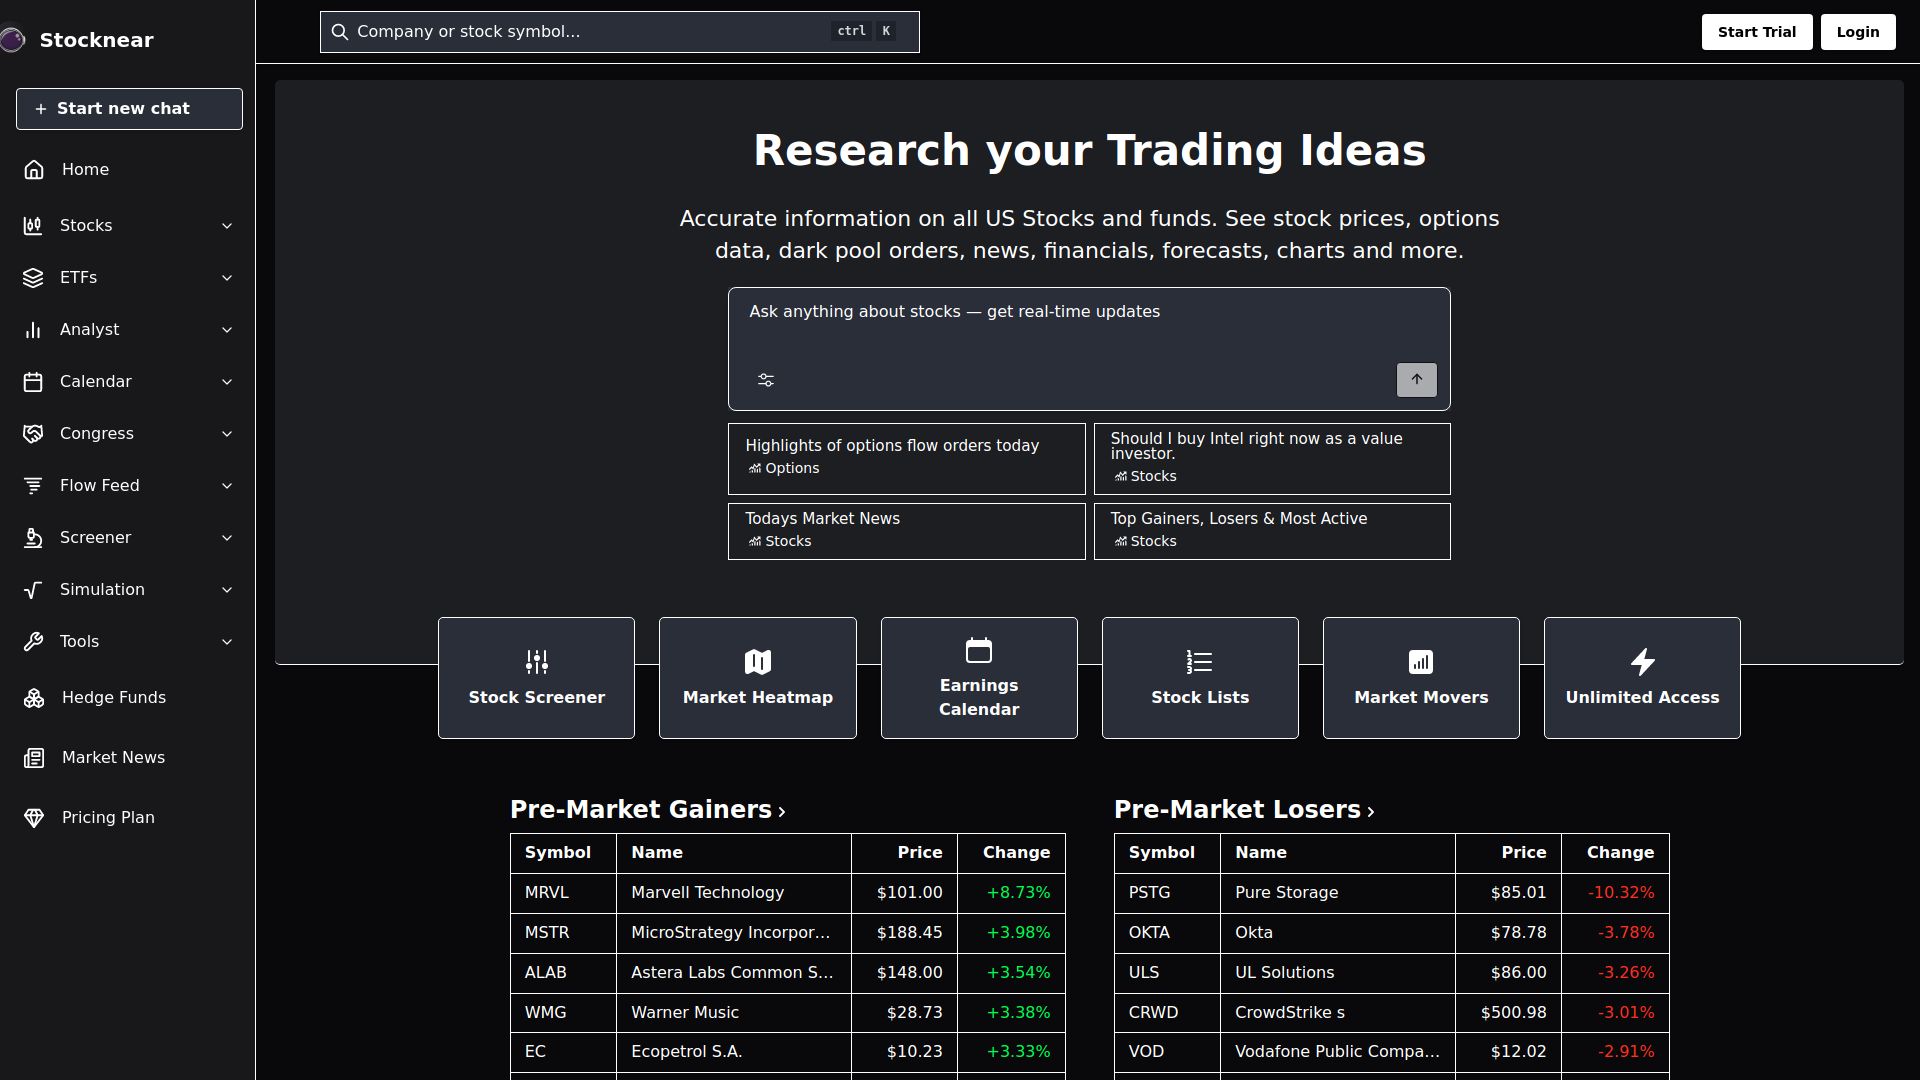Expand the Screener sidebar section

click(227, 538)
